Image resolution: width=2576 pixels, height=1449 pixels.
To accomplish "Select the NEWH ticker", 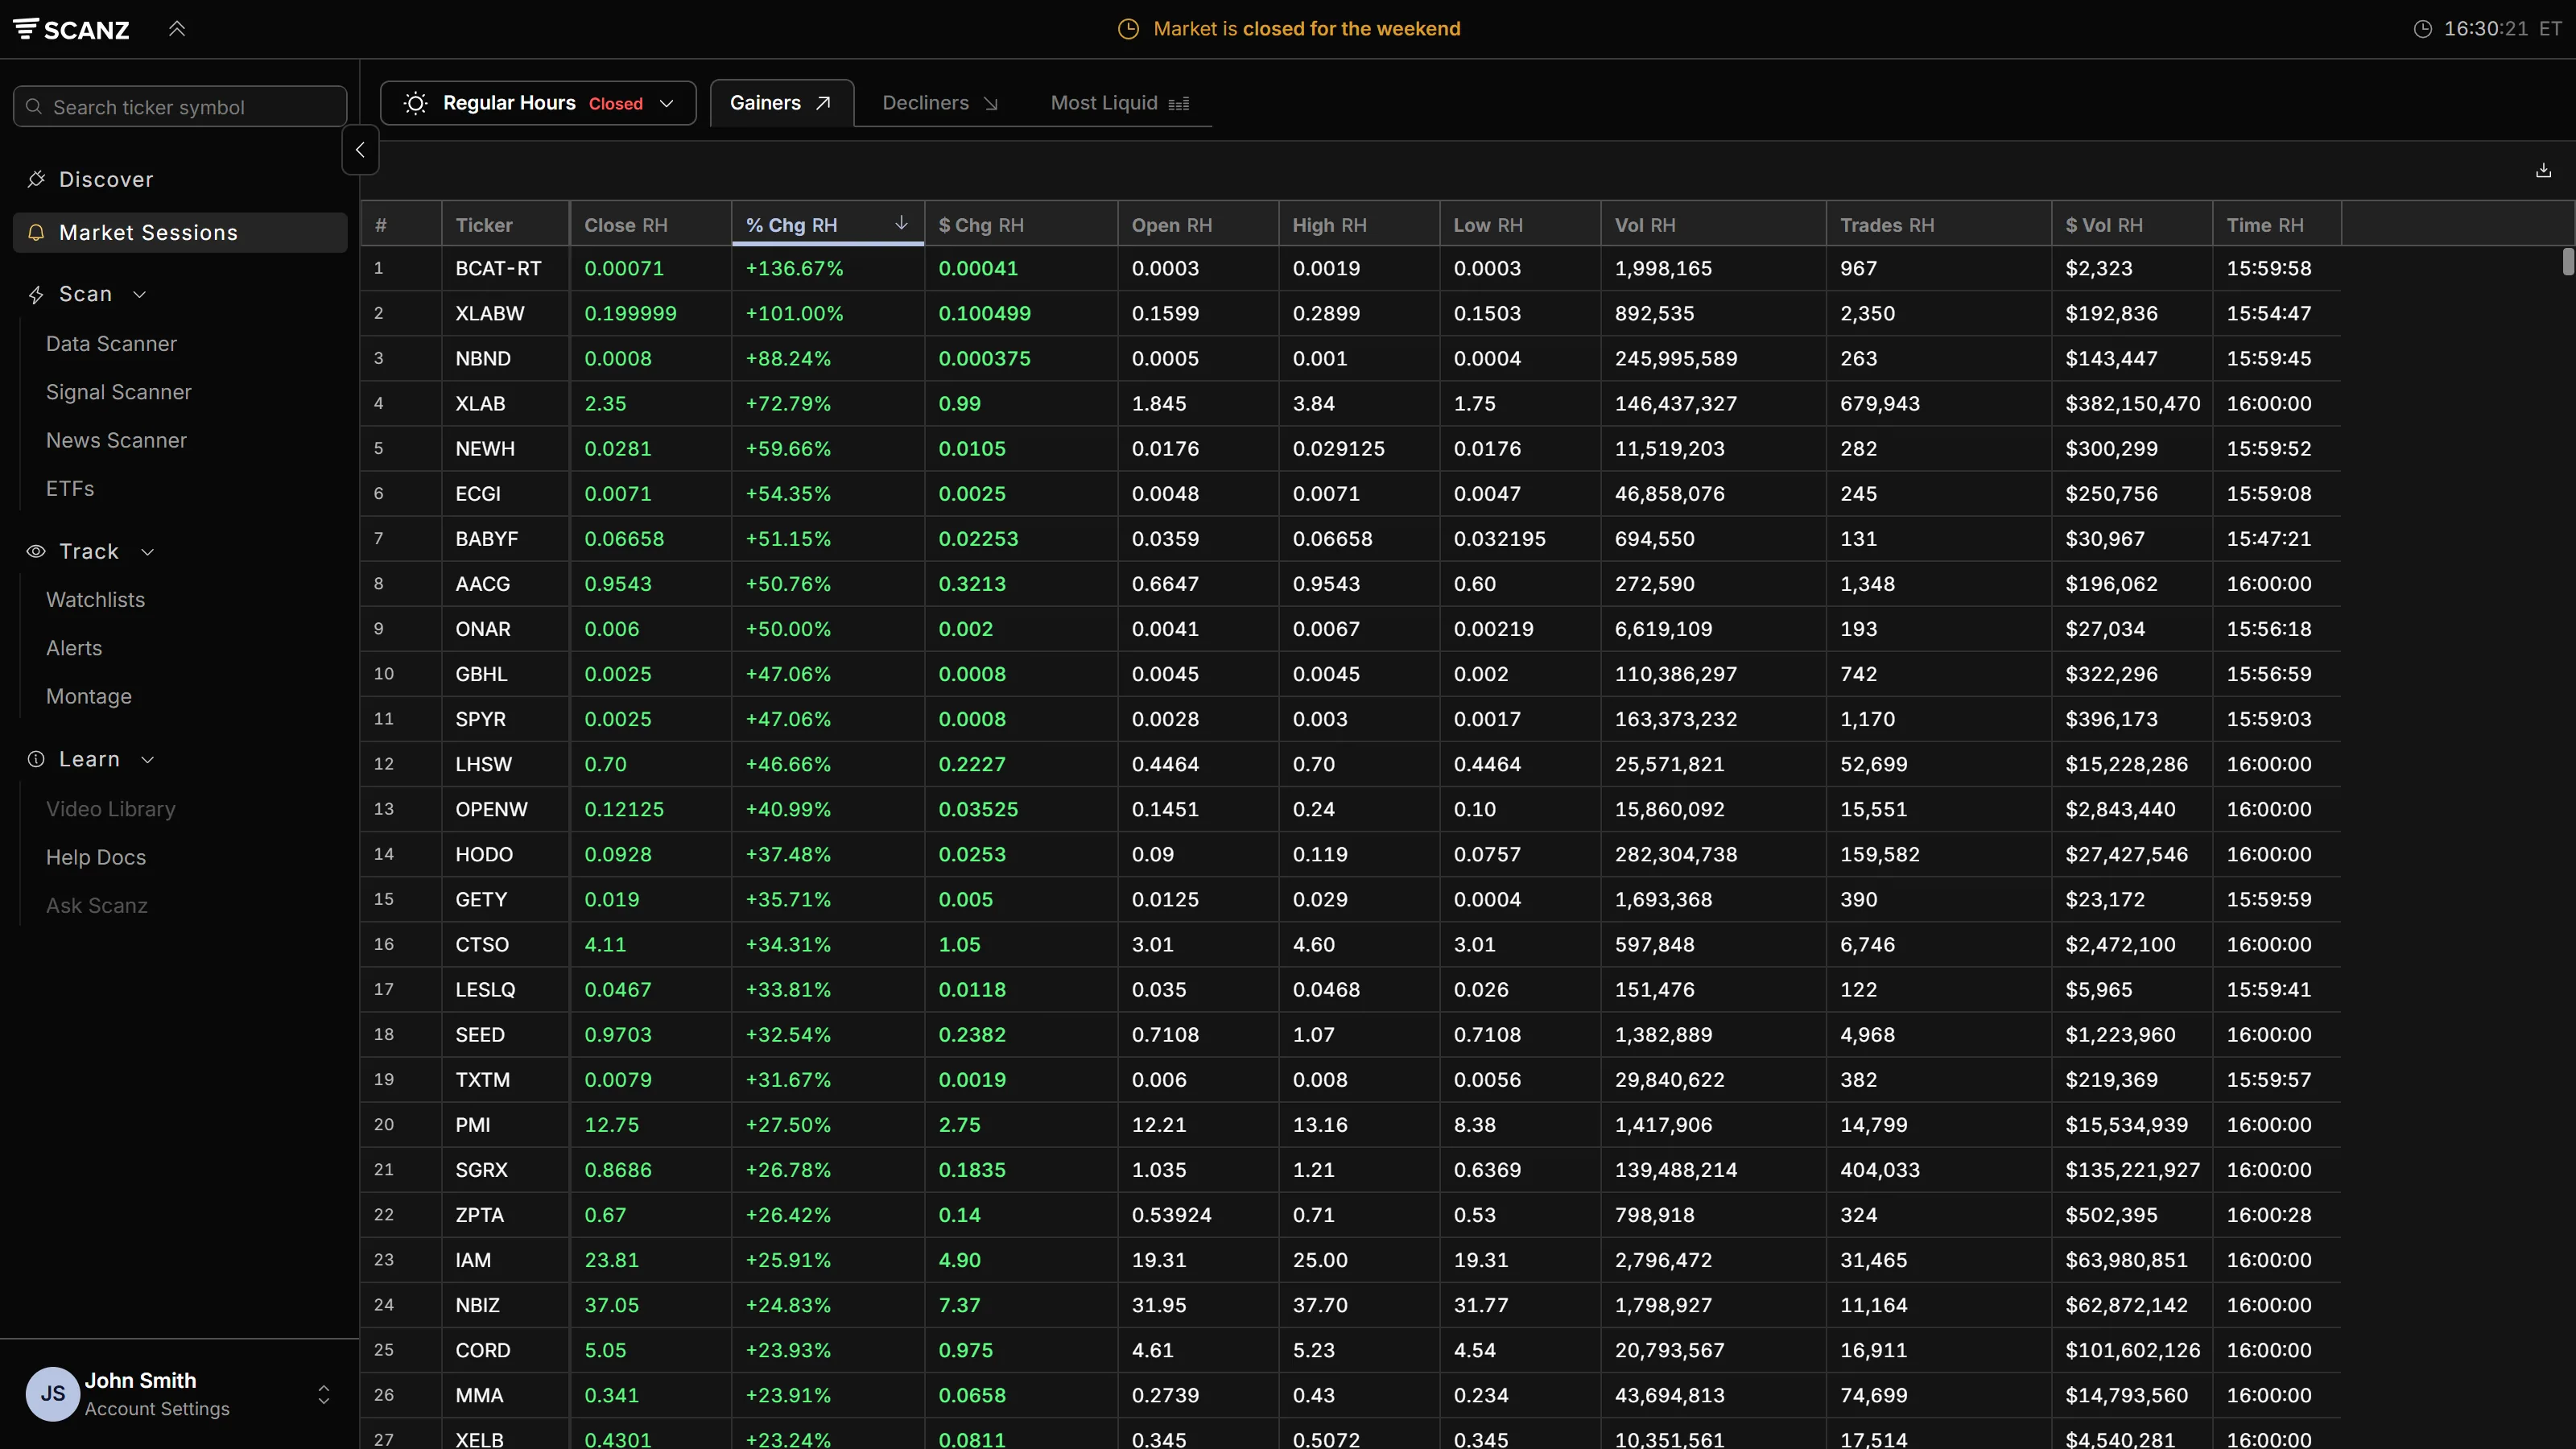I will pyautogui.click(x=485, y=448).
